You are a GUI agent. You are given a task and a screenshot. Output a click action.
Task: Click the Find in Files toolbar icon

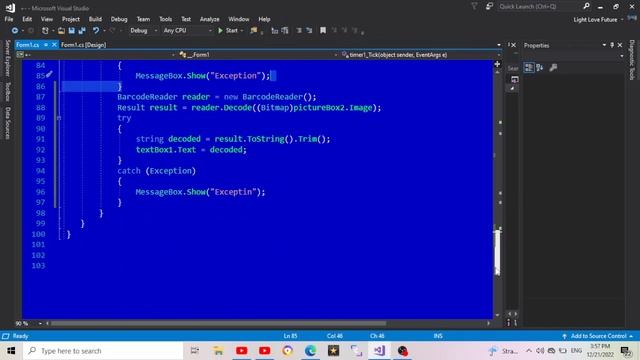tap(254, 31)
